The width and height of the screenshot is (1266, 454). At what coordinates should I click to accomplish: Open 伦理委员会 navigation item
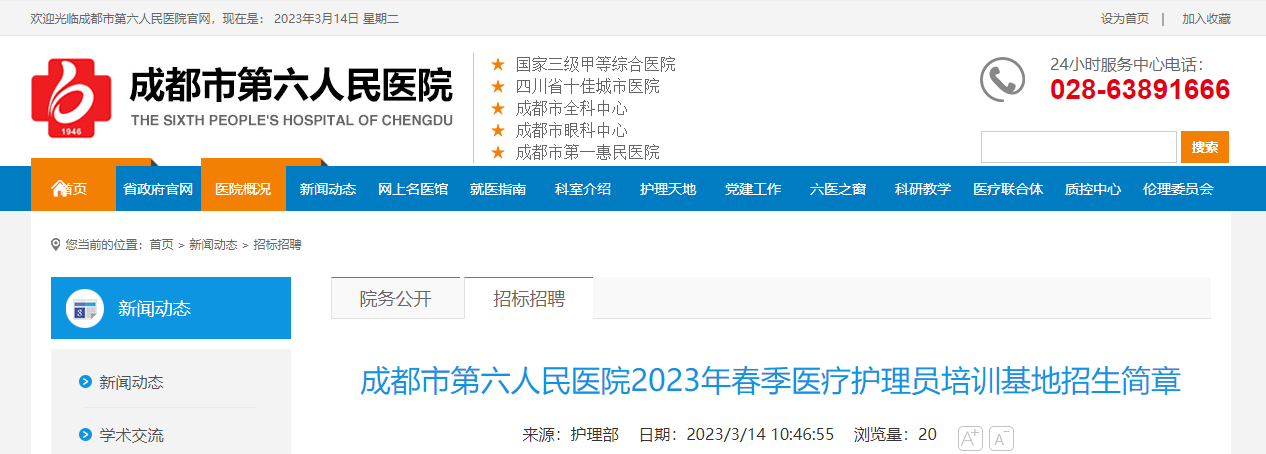1178,189
